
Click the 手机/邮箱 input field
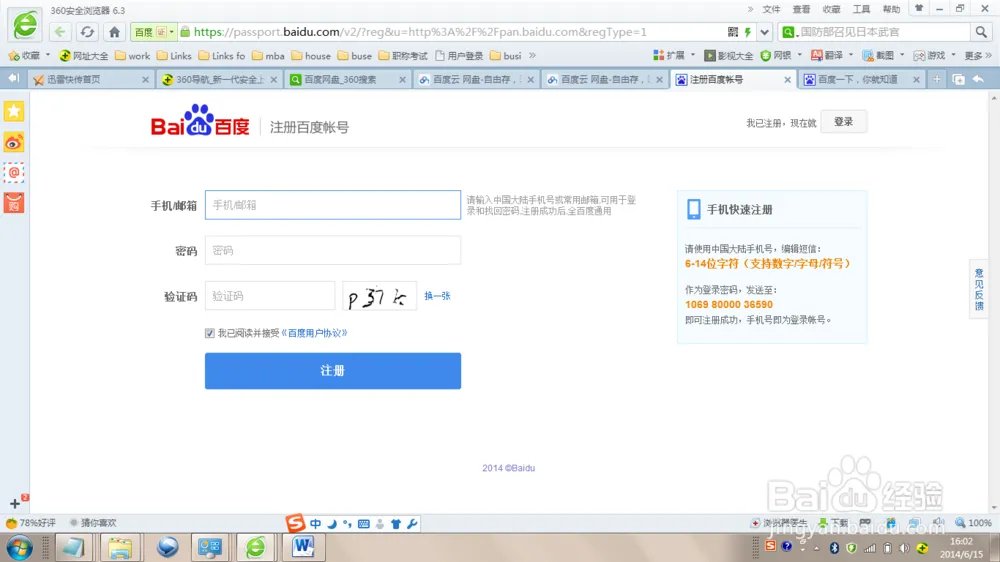tap(332, 205)
